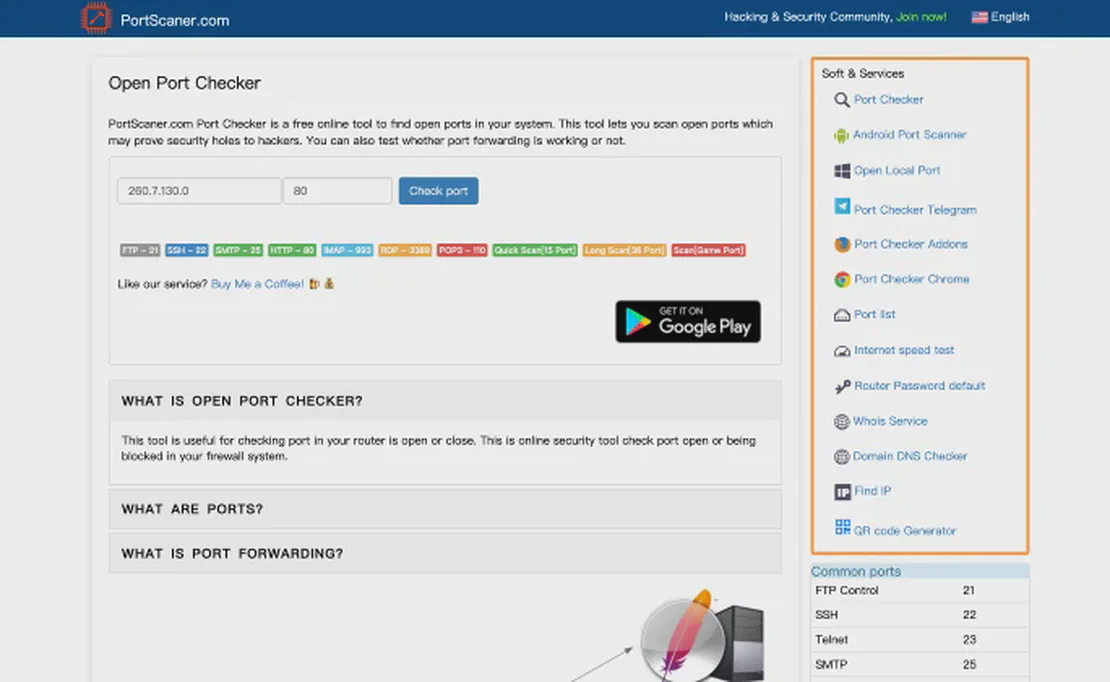Click the Router Password default key icon

tap(842, 386)
